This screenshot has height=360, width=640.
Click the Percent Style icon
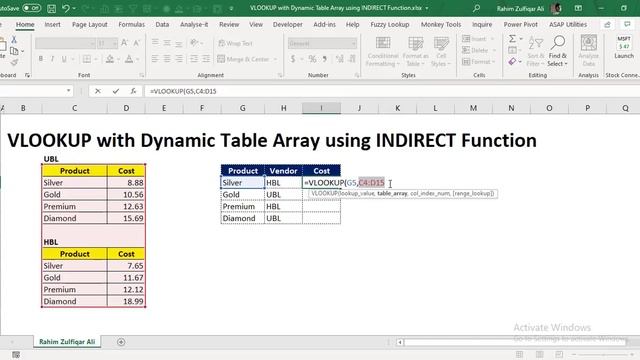(312, 59)
